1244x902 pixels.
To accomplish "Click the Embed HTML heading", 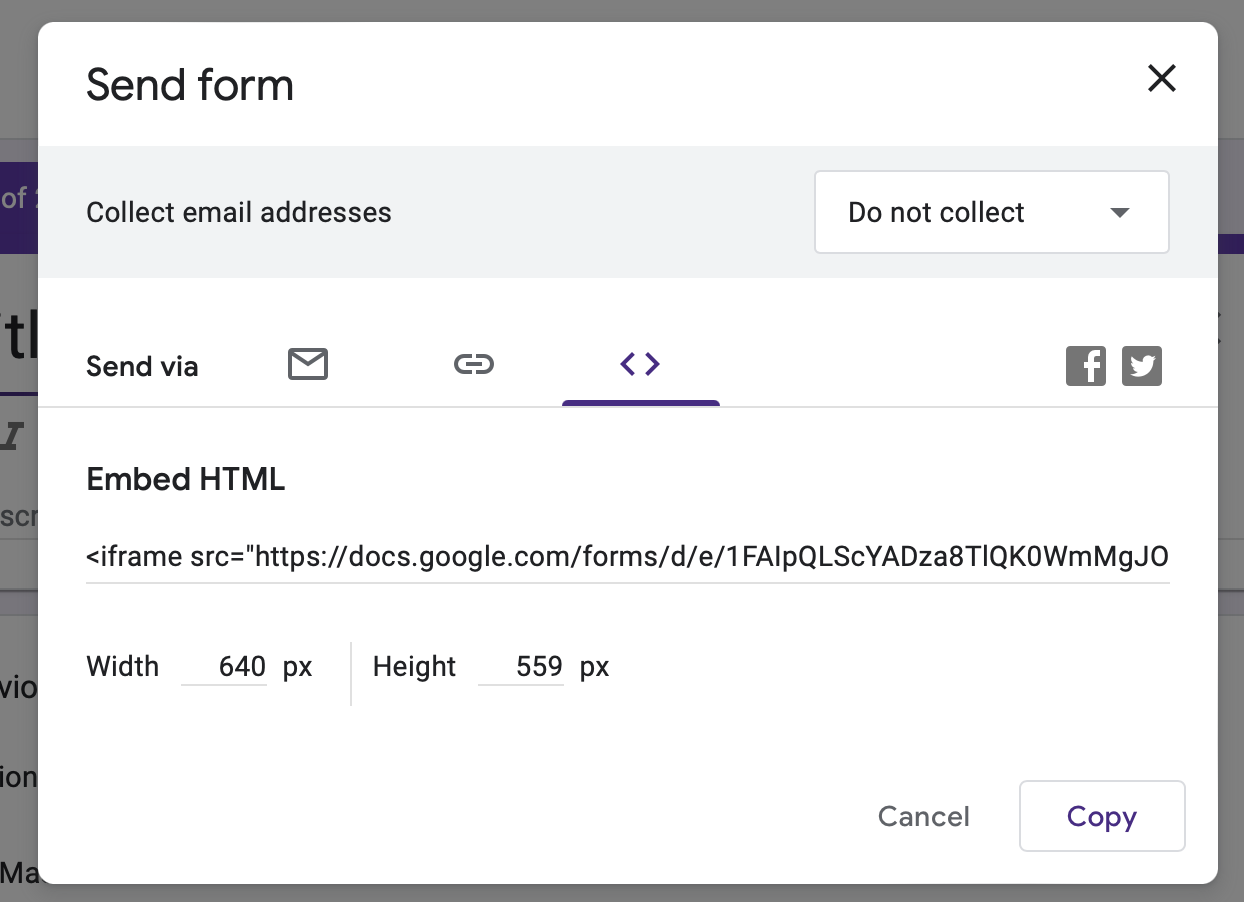I will [x=185, y=479].
